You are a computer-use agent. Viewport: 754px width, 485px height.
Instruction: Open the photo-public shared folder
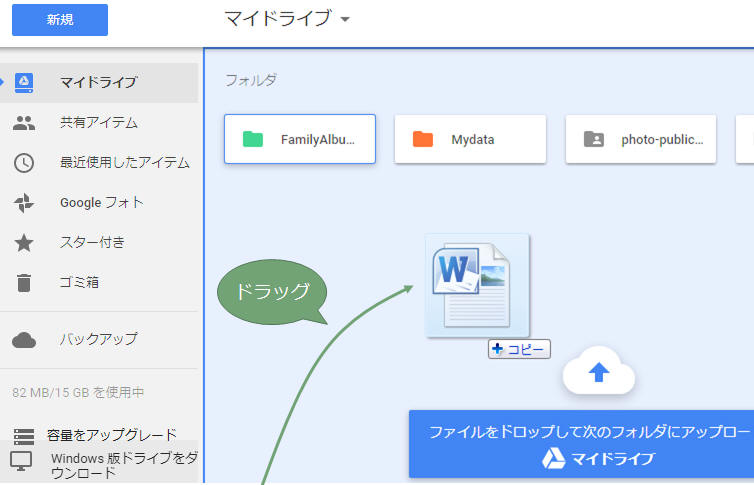tap(641, 139)
